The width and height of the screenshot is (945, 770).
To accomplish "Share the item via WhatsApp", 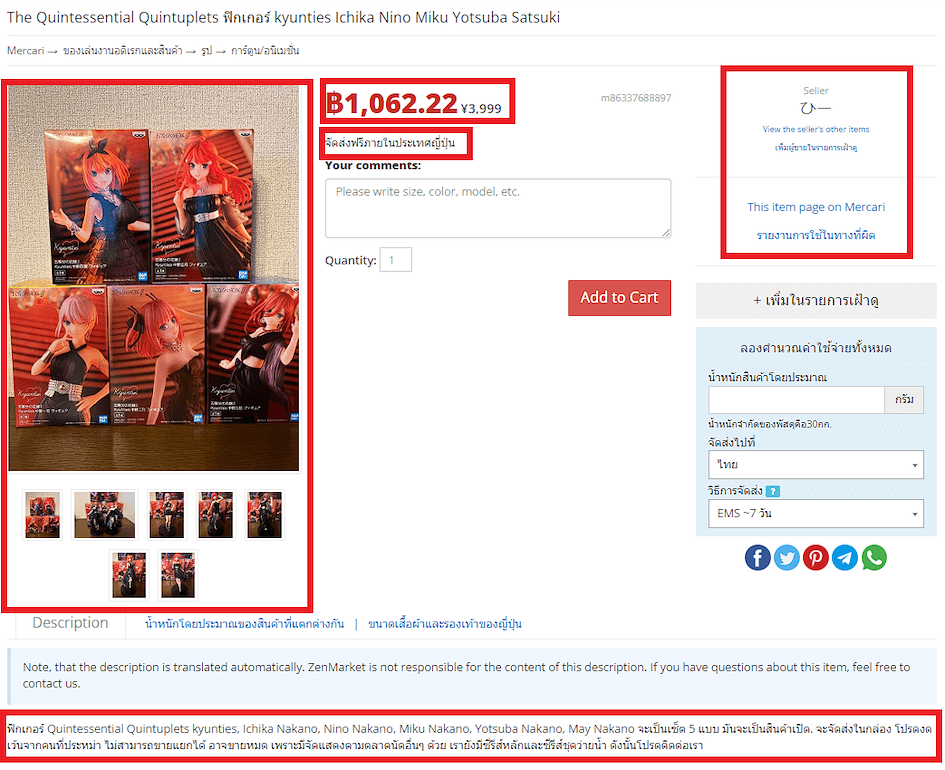I will 874,557.
